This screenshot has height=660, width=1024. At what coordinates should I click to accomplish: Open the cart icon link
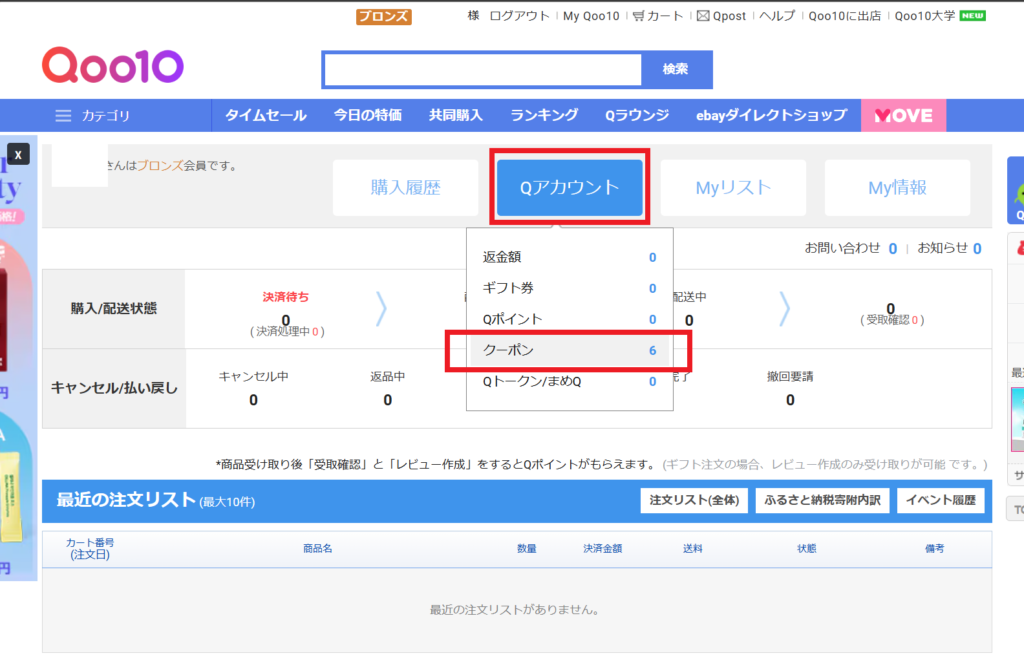pyautogui.click(x=639, y=16)
